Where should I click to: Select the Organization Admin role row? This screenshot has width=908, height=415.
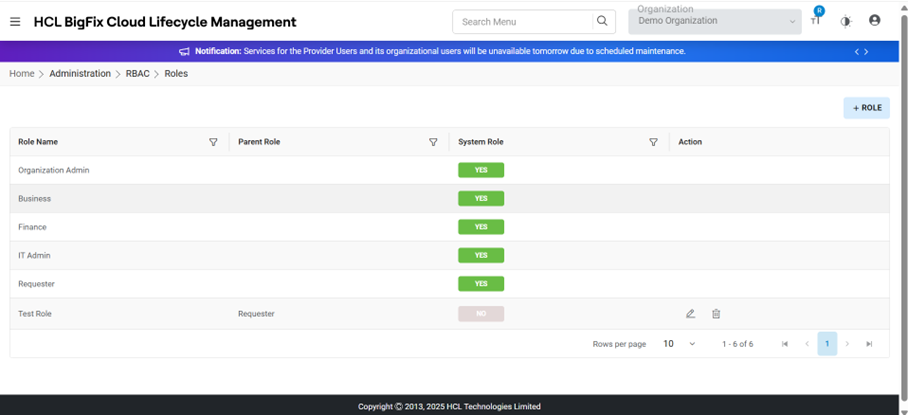449,170
